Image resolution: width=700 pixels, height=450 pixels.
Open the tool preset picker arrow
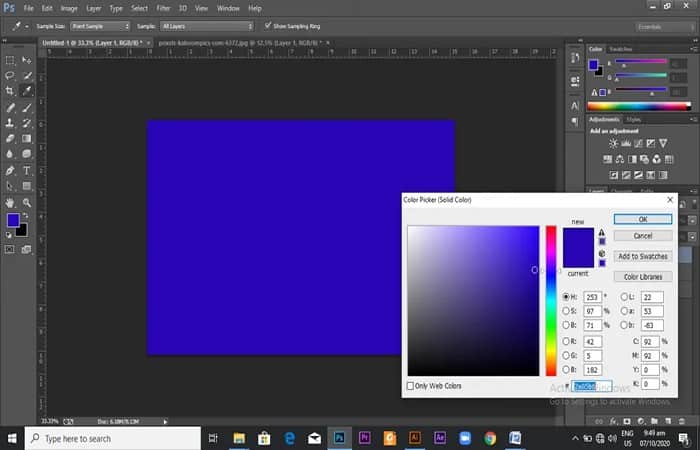pos(26,26)
